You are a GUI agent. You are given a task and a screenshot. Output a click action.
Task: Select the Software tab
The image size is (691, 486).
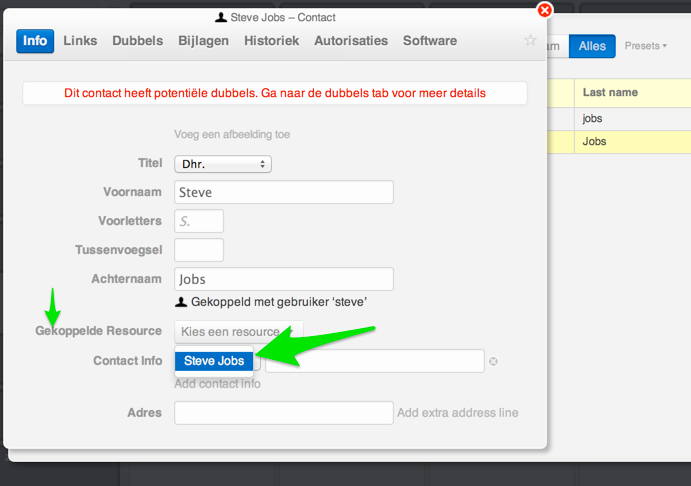tap(430, 41)
